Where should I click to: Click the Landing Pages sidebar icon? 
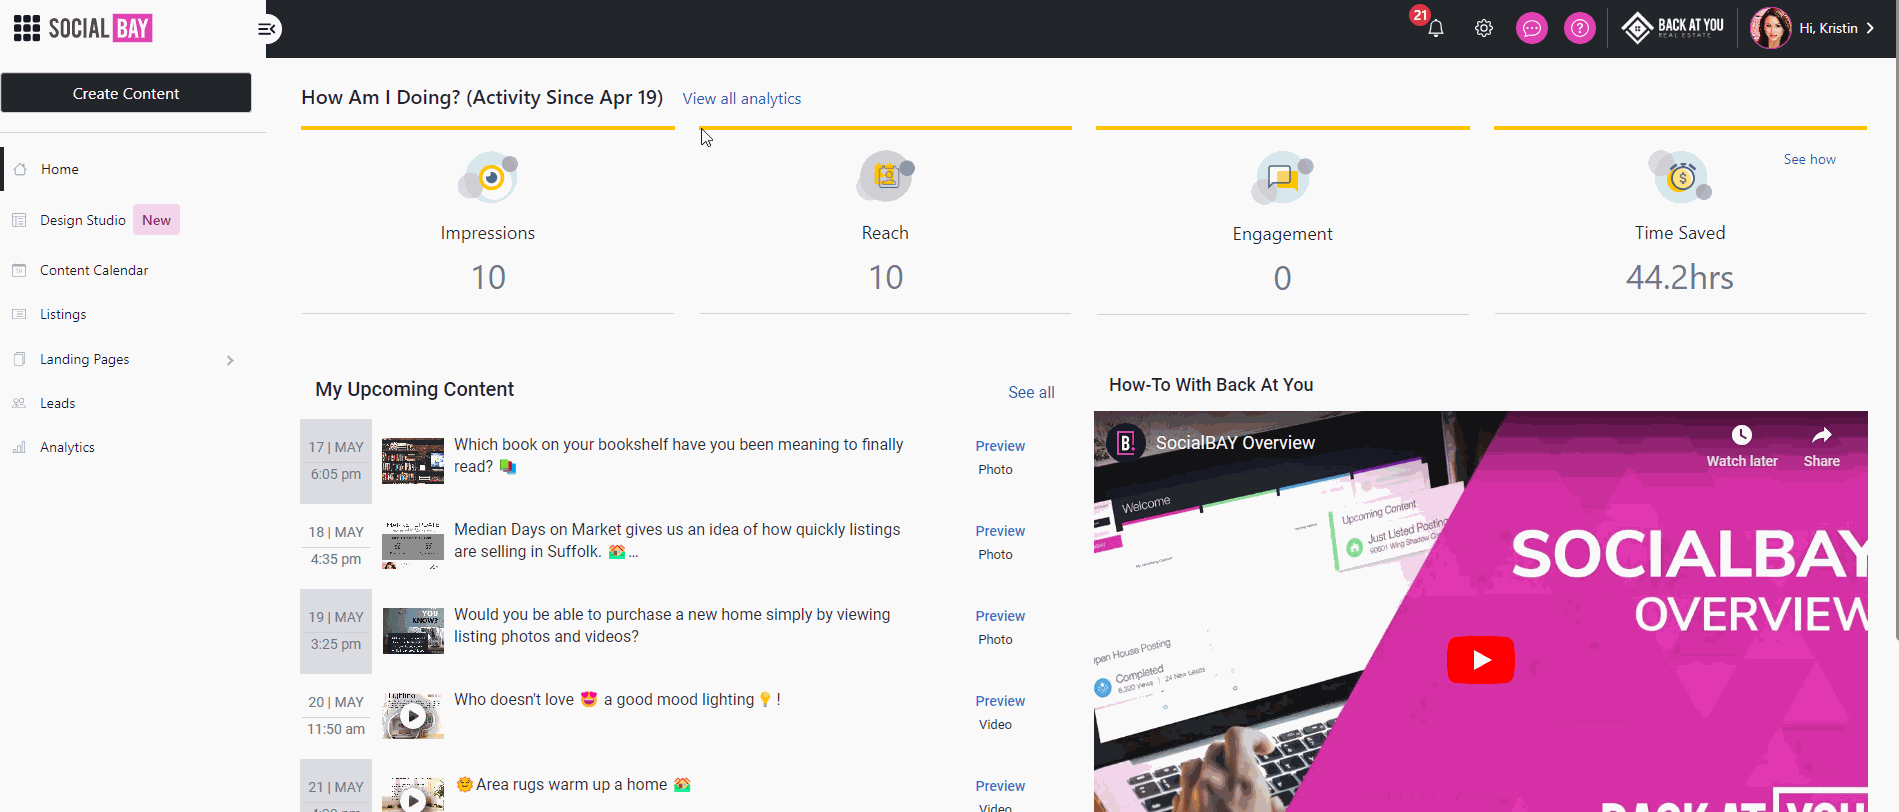pos(19,359)
